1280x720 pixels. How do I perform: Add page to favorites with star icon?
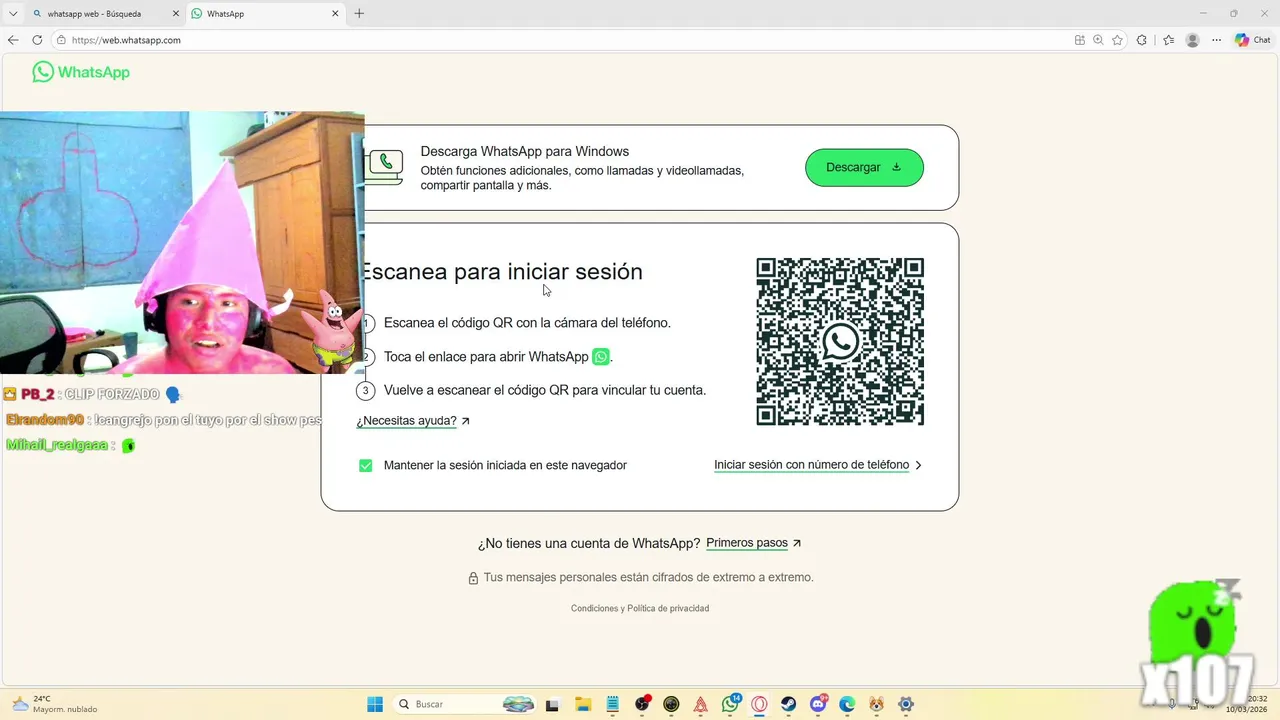point(1117,40)
